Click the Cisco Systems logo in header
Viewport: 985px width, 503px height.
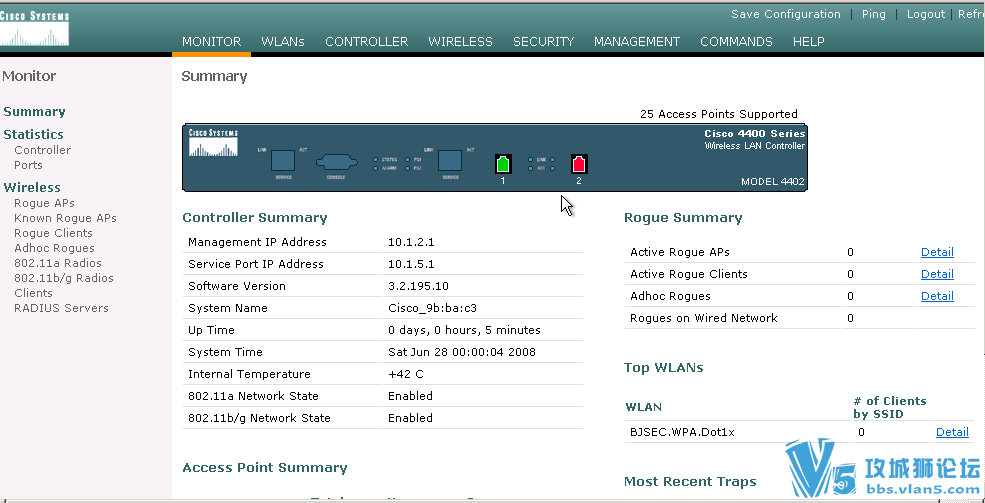tap(35, 28)
